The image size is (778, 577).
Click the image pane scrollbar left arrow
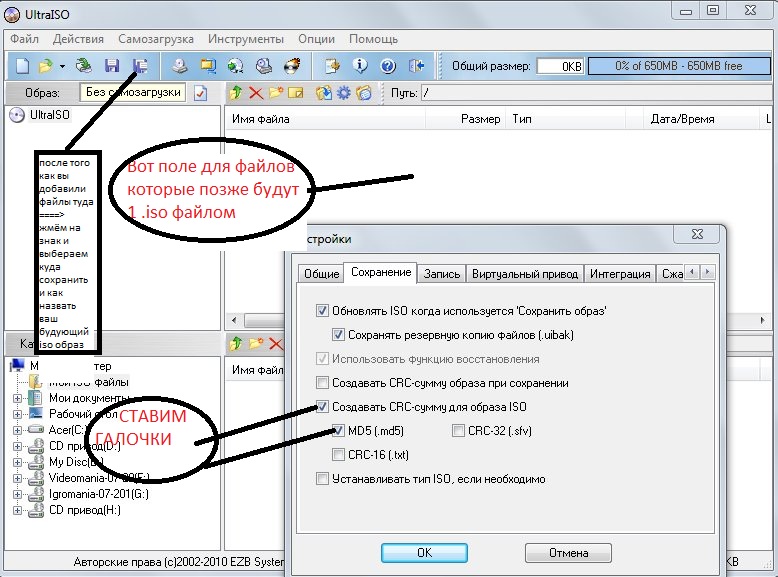coord(234,321)
